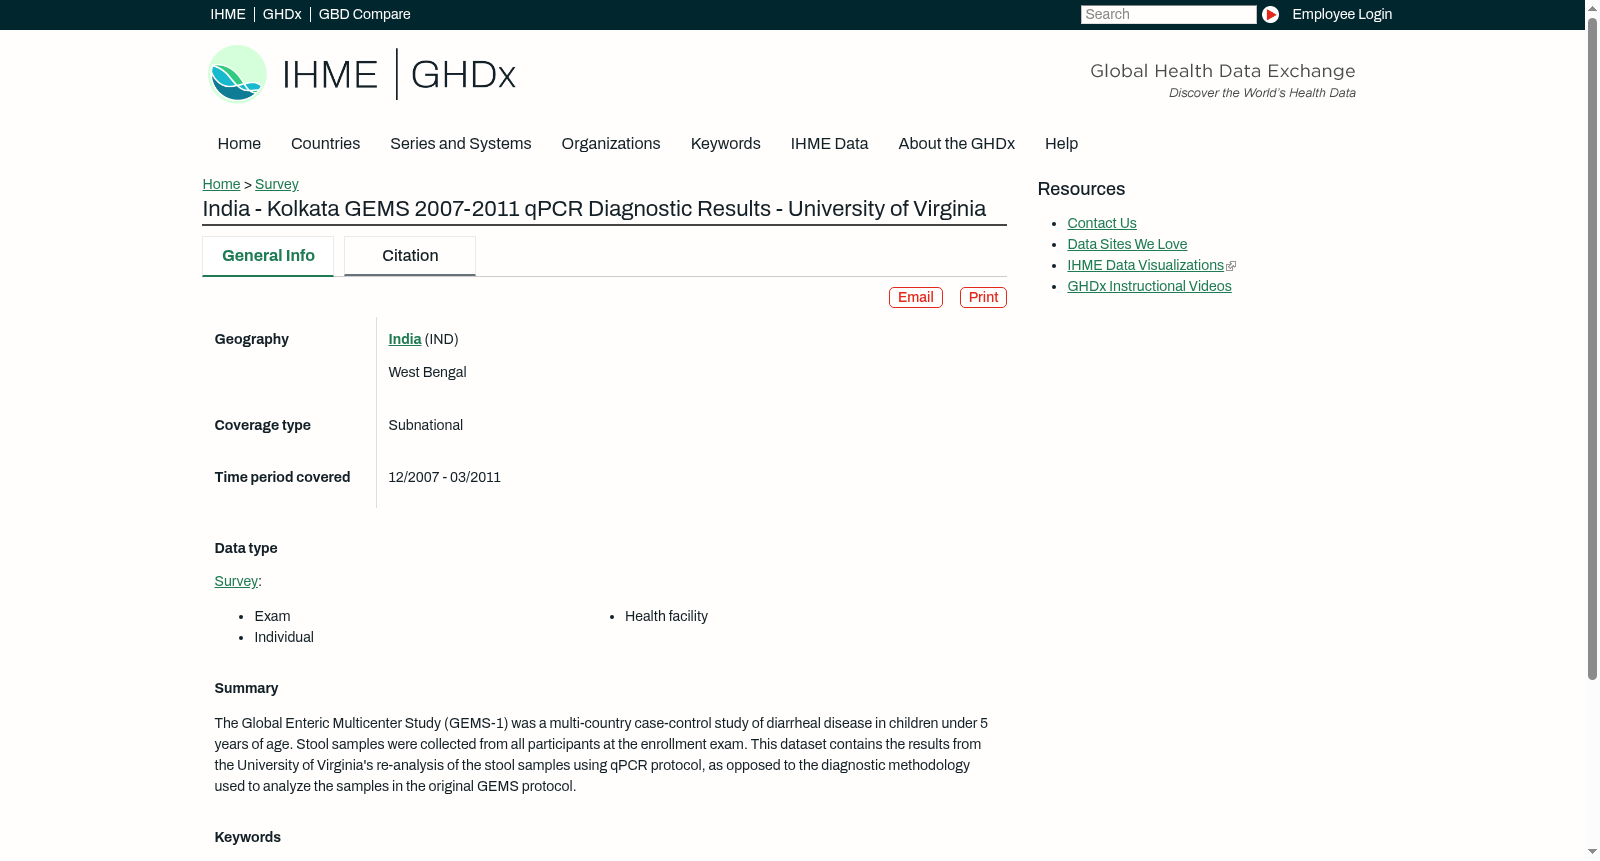Image resolution: width=1600 pixels, height=861 pixels.
Task: Click the 'Global Health Data Exchange' tagline heading
Action: (1222, 71)
